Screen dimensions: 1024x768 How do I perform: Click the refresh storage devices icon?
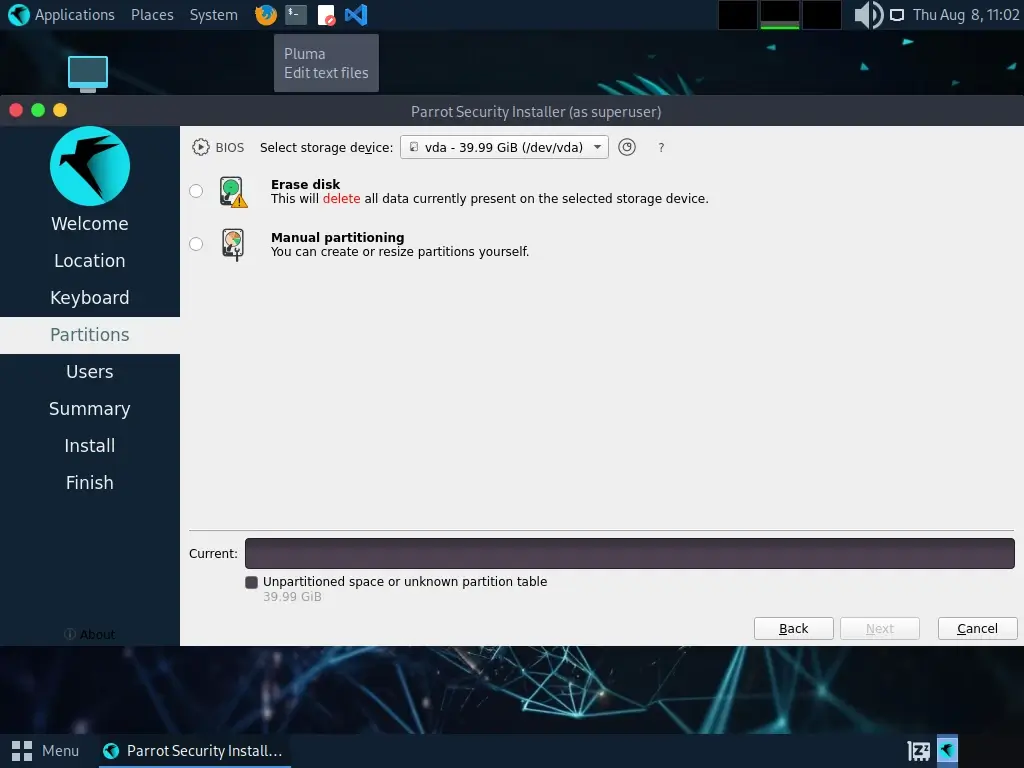(627, 147)
